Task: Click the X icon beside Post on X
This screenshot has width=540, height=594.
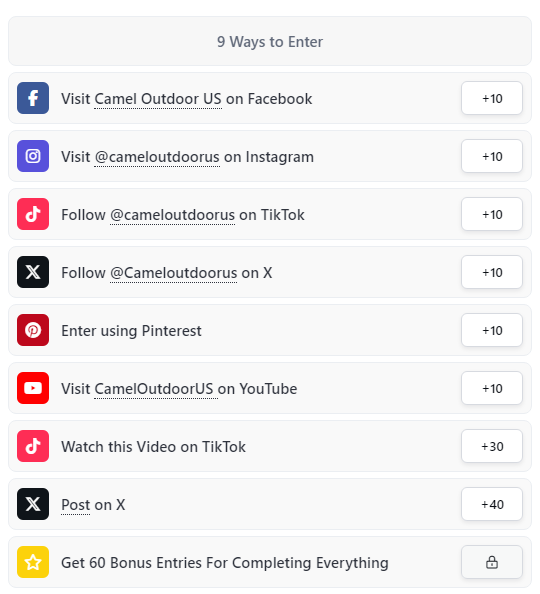Action: click(x=33, y=504)
